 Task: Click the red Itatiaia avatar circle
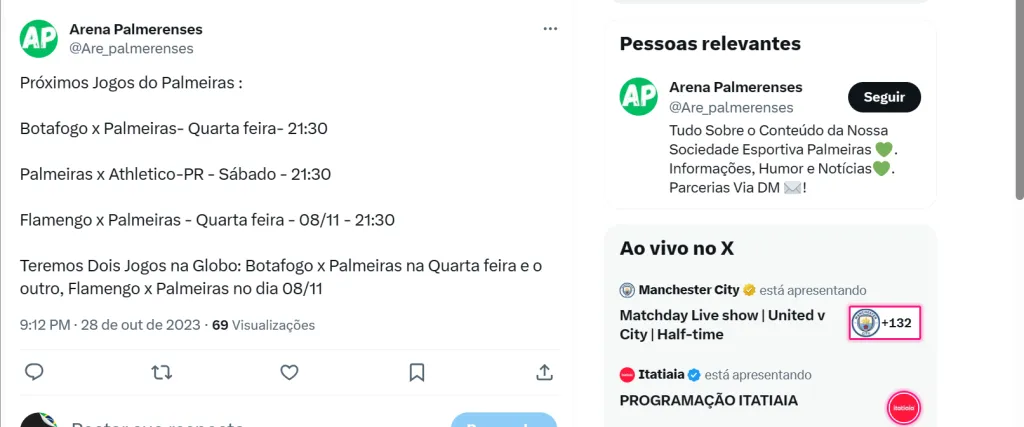[x=903, y=408]
